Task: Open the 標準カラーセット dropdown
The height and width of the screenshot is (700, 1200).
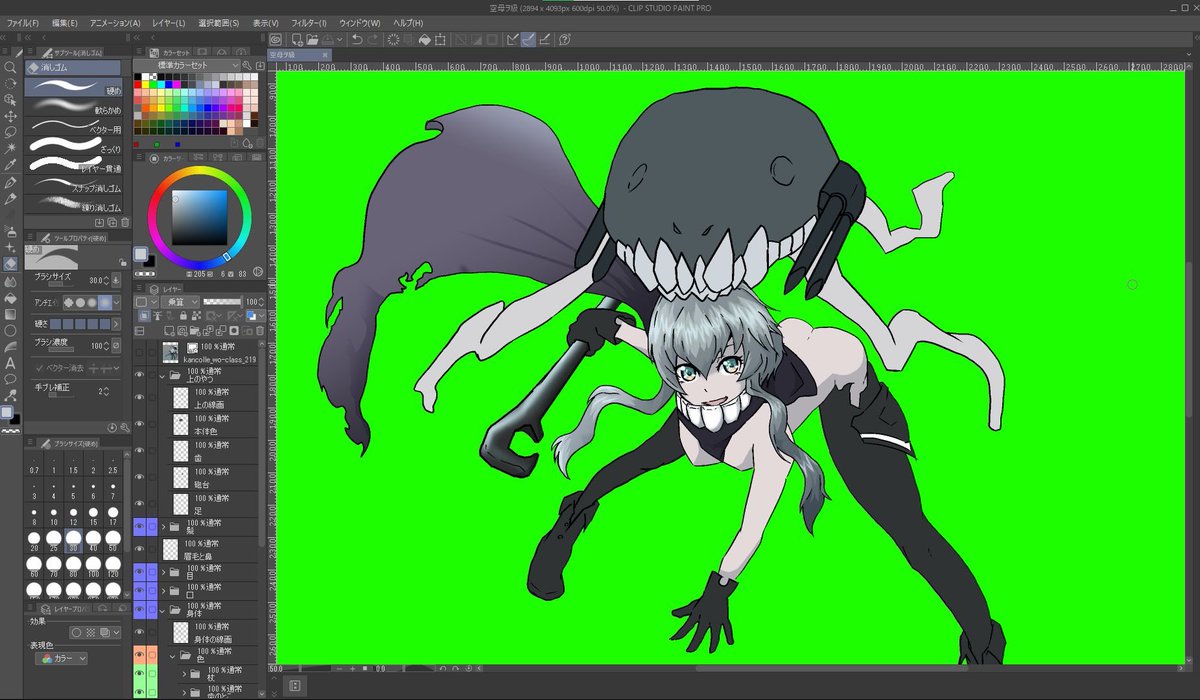Action: coord(187,65)
